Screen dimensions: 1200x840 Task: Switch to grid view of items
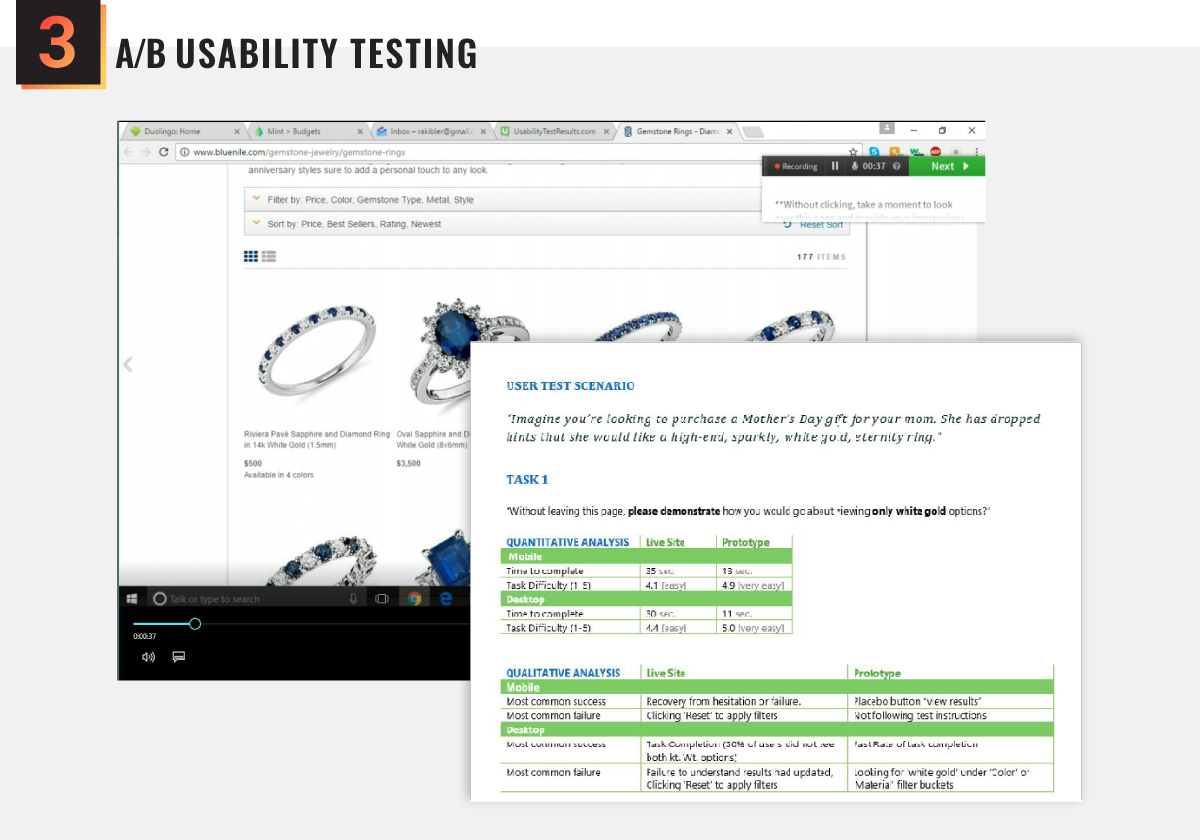click(x=251, y=257)
